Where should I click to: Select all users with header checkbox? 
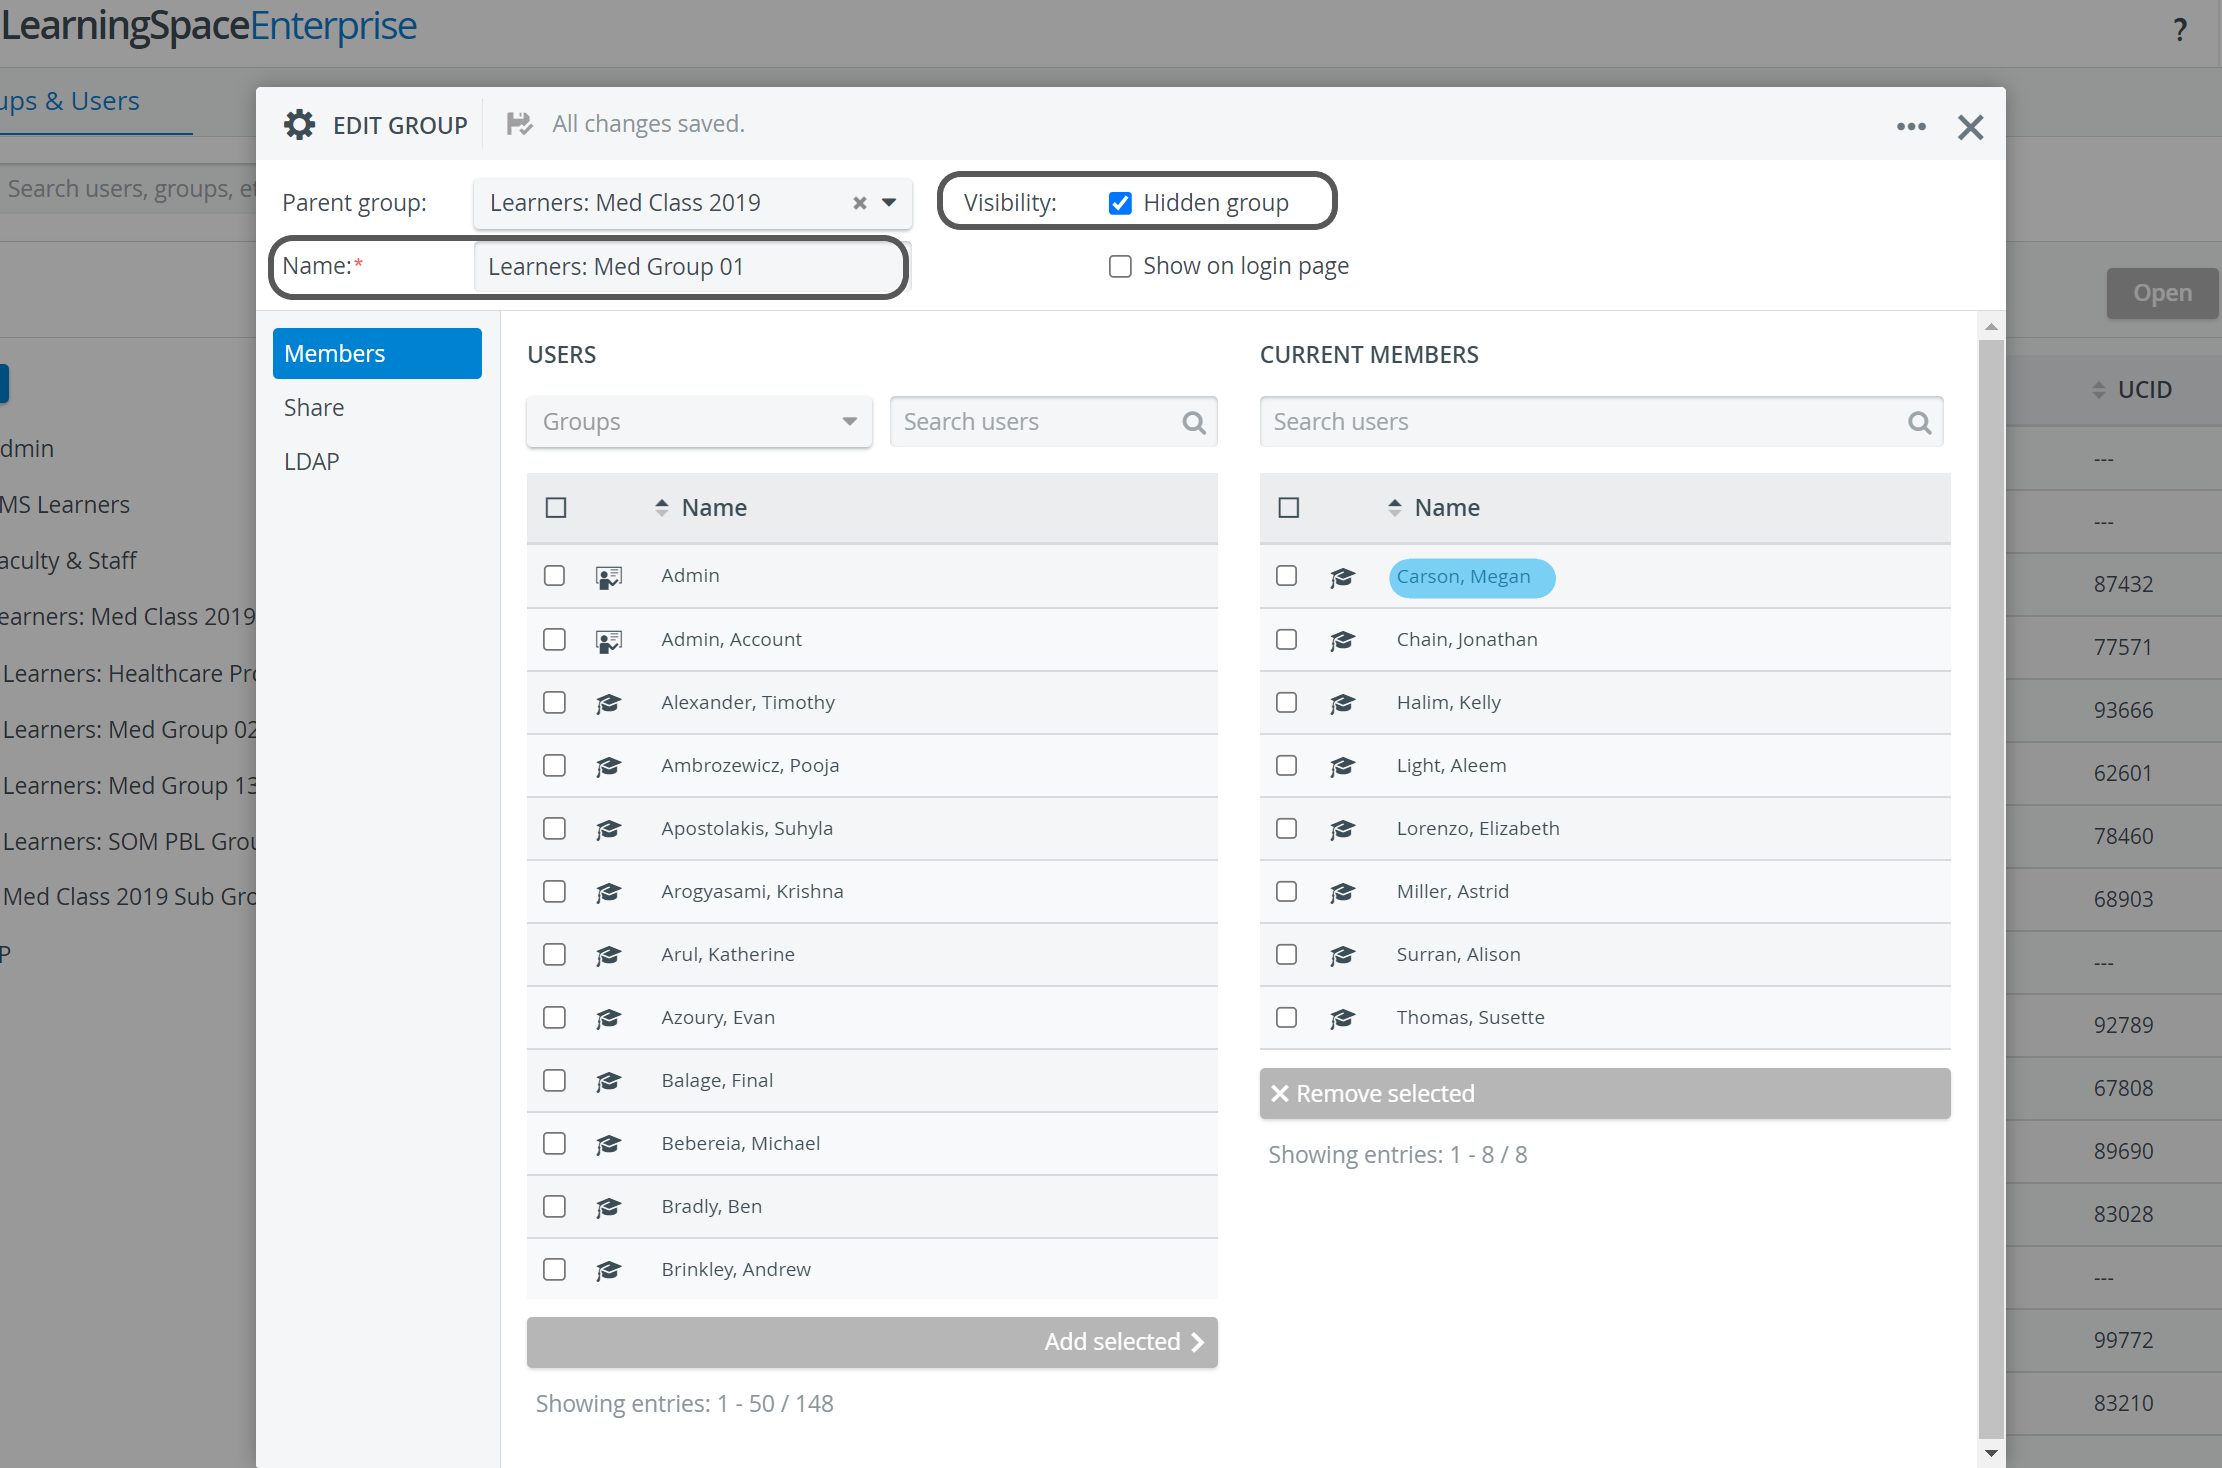click(556, 508)
